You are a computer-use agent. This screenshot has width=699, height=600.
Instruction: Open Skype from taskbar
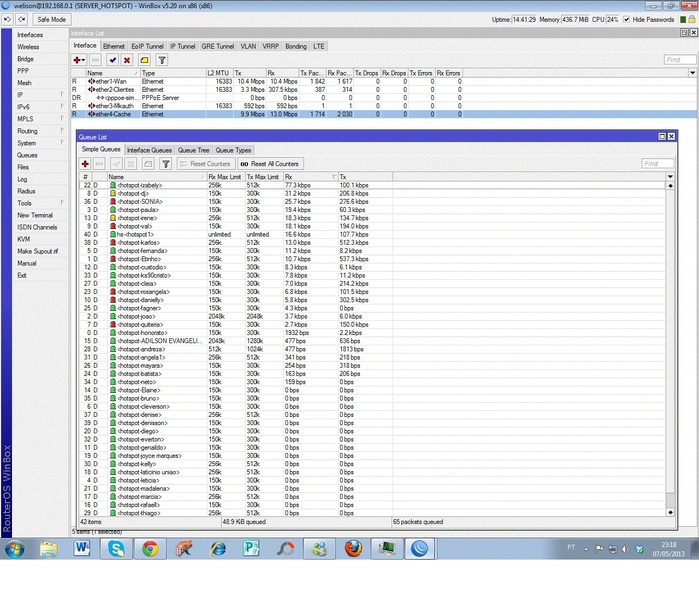[x=116, y=549]
